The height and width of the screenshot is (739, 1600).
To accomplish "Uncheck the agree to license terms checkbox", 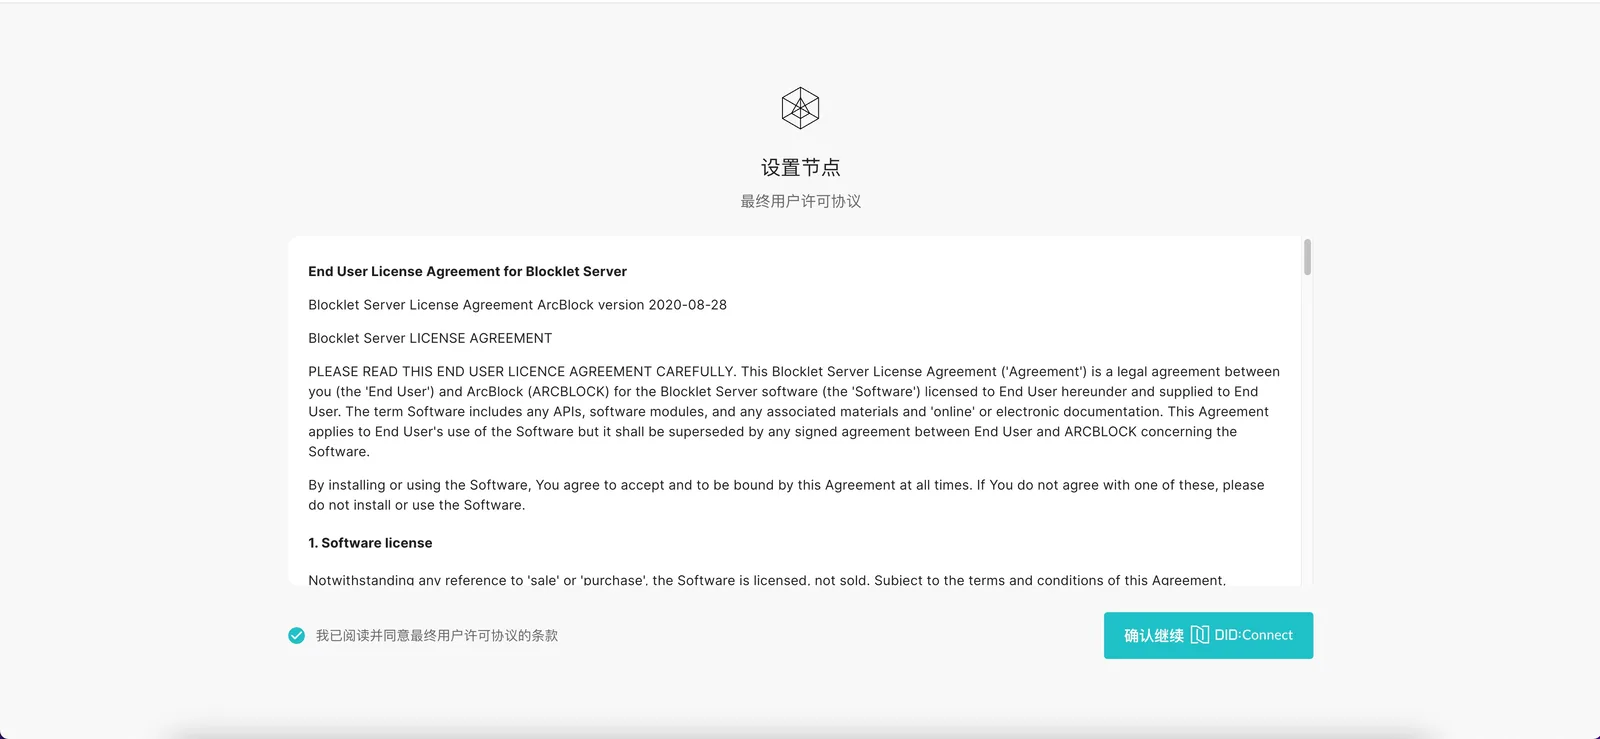I will coord(297,636).
